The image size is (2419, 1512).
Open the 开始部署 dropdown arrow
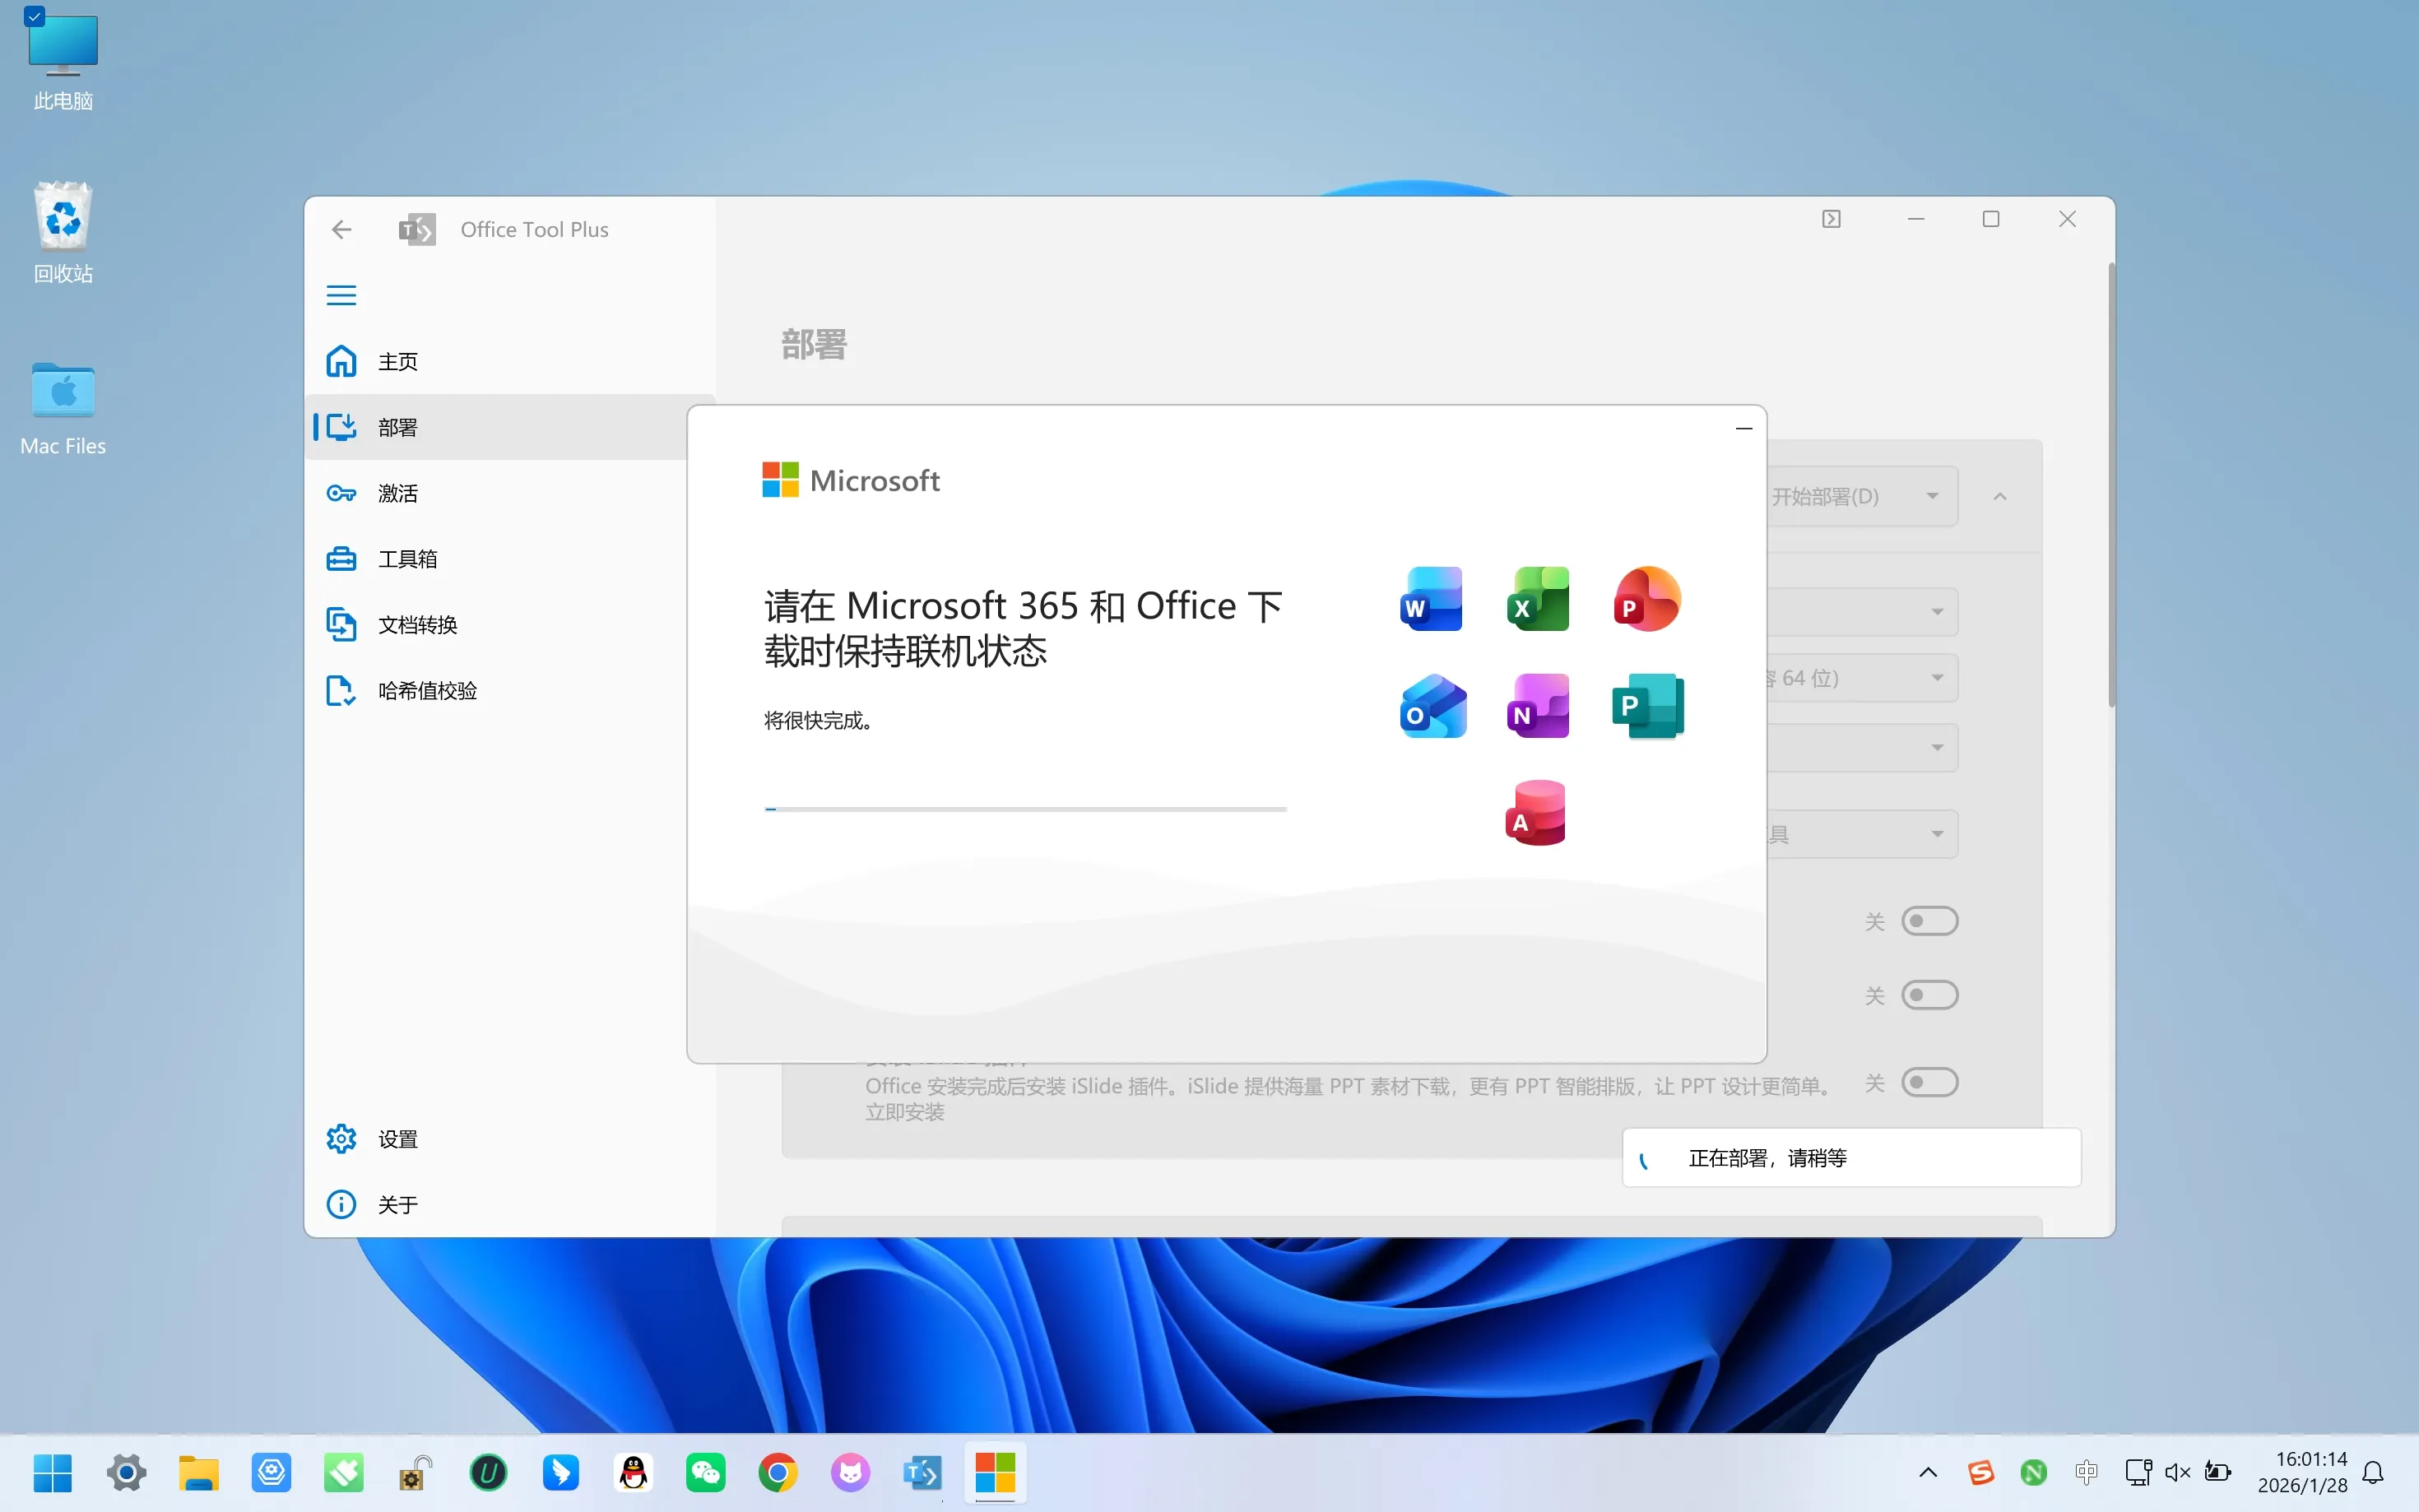point(1932,496)
